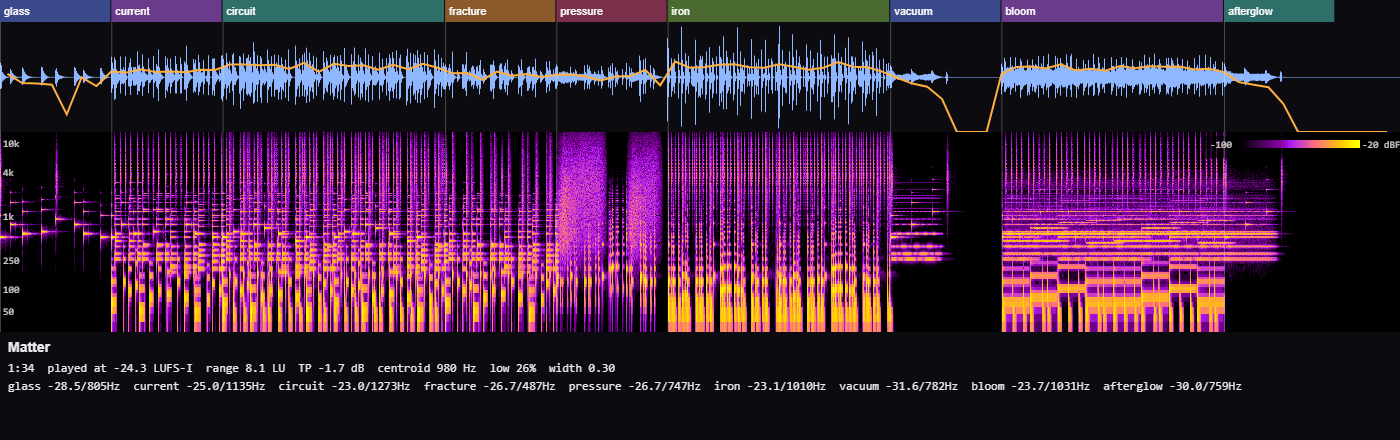Click the current -25.0/1135Hz stat
1400x440 pixels.
coord(199,386)
